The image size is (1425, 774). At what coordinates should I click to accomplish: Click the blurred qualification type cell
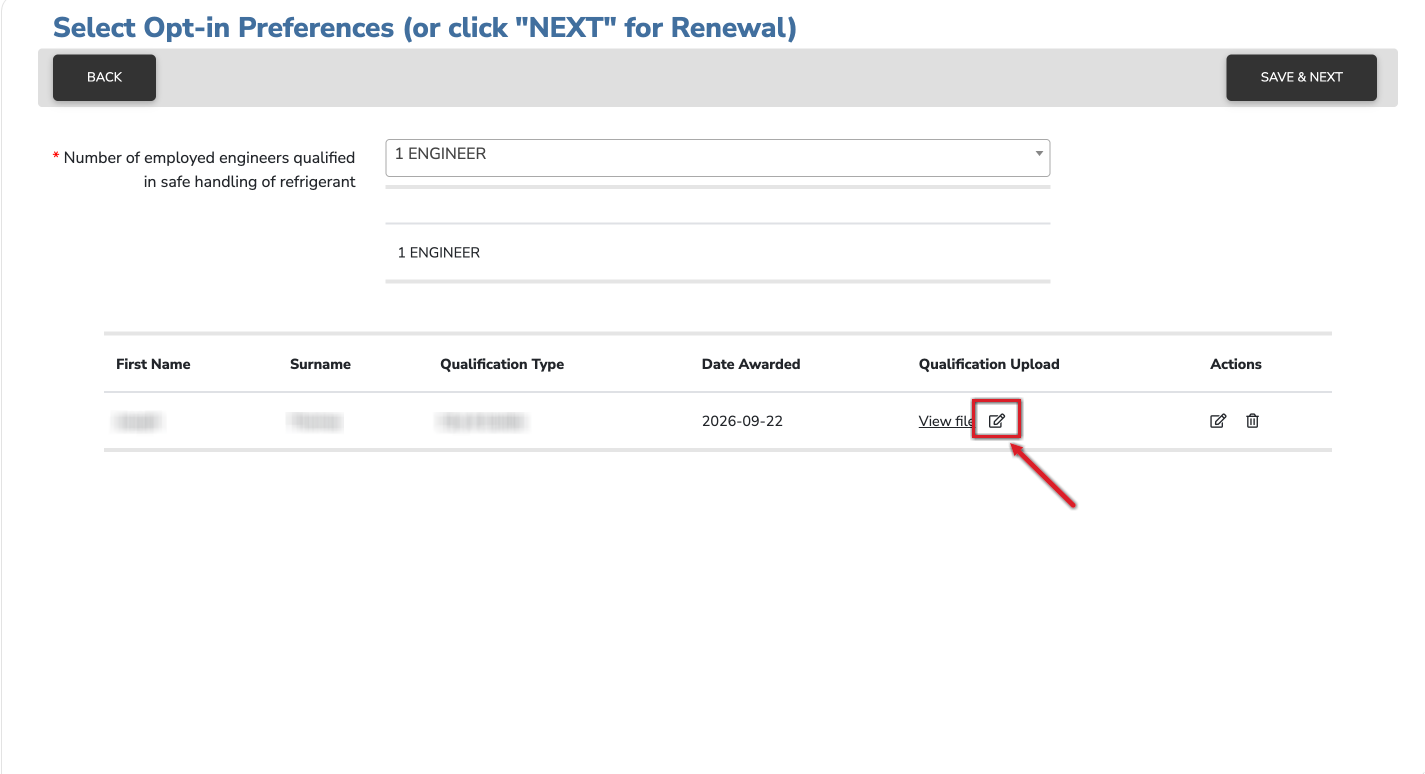point(482,422)
